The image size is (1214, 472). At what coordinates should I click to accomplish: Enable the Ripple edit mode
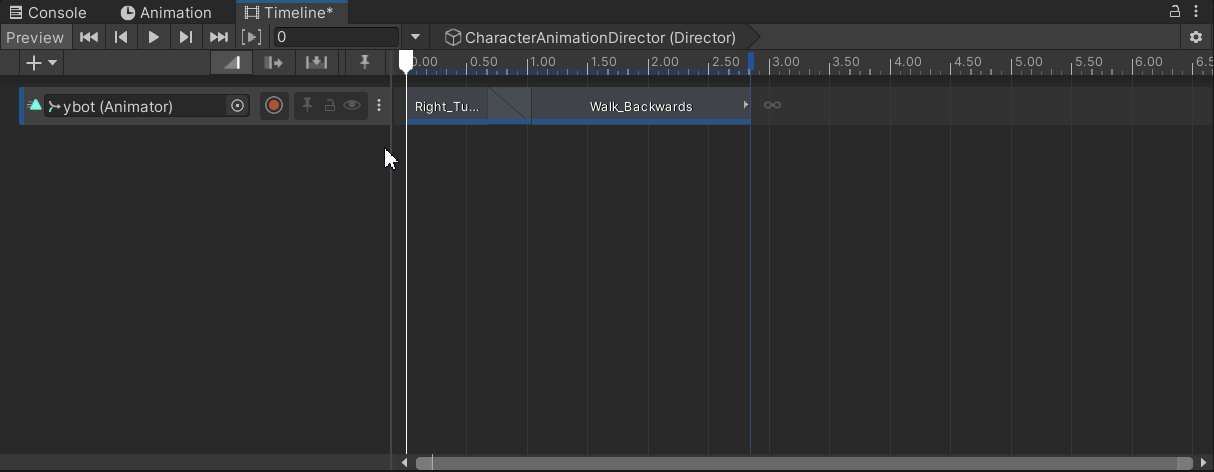(274, 62)
